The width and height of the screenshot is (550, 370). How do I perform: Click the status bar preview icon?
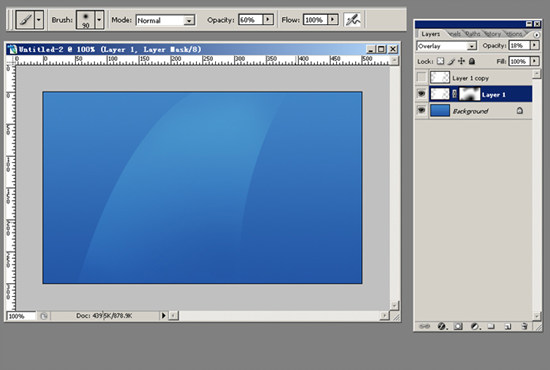click(x=43, y=316)
